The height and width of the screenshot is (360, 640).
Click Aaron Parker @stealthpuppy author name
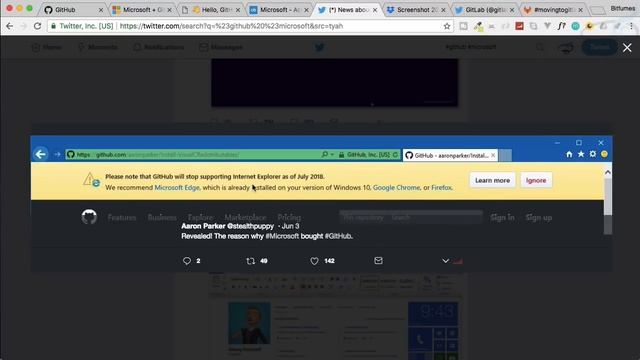click(227, 226)
